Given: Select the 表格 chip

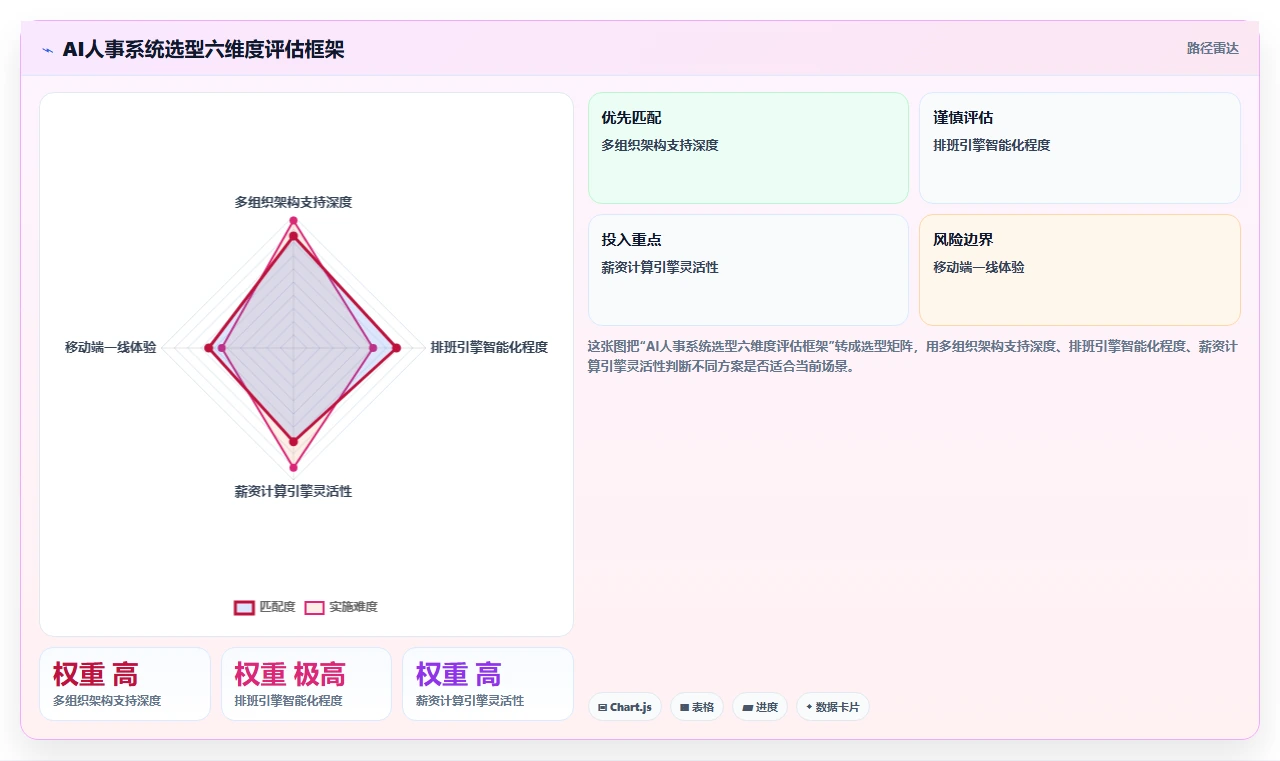Looking at the screenshot, I should 697,707.
